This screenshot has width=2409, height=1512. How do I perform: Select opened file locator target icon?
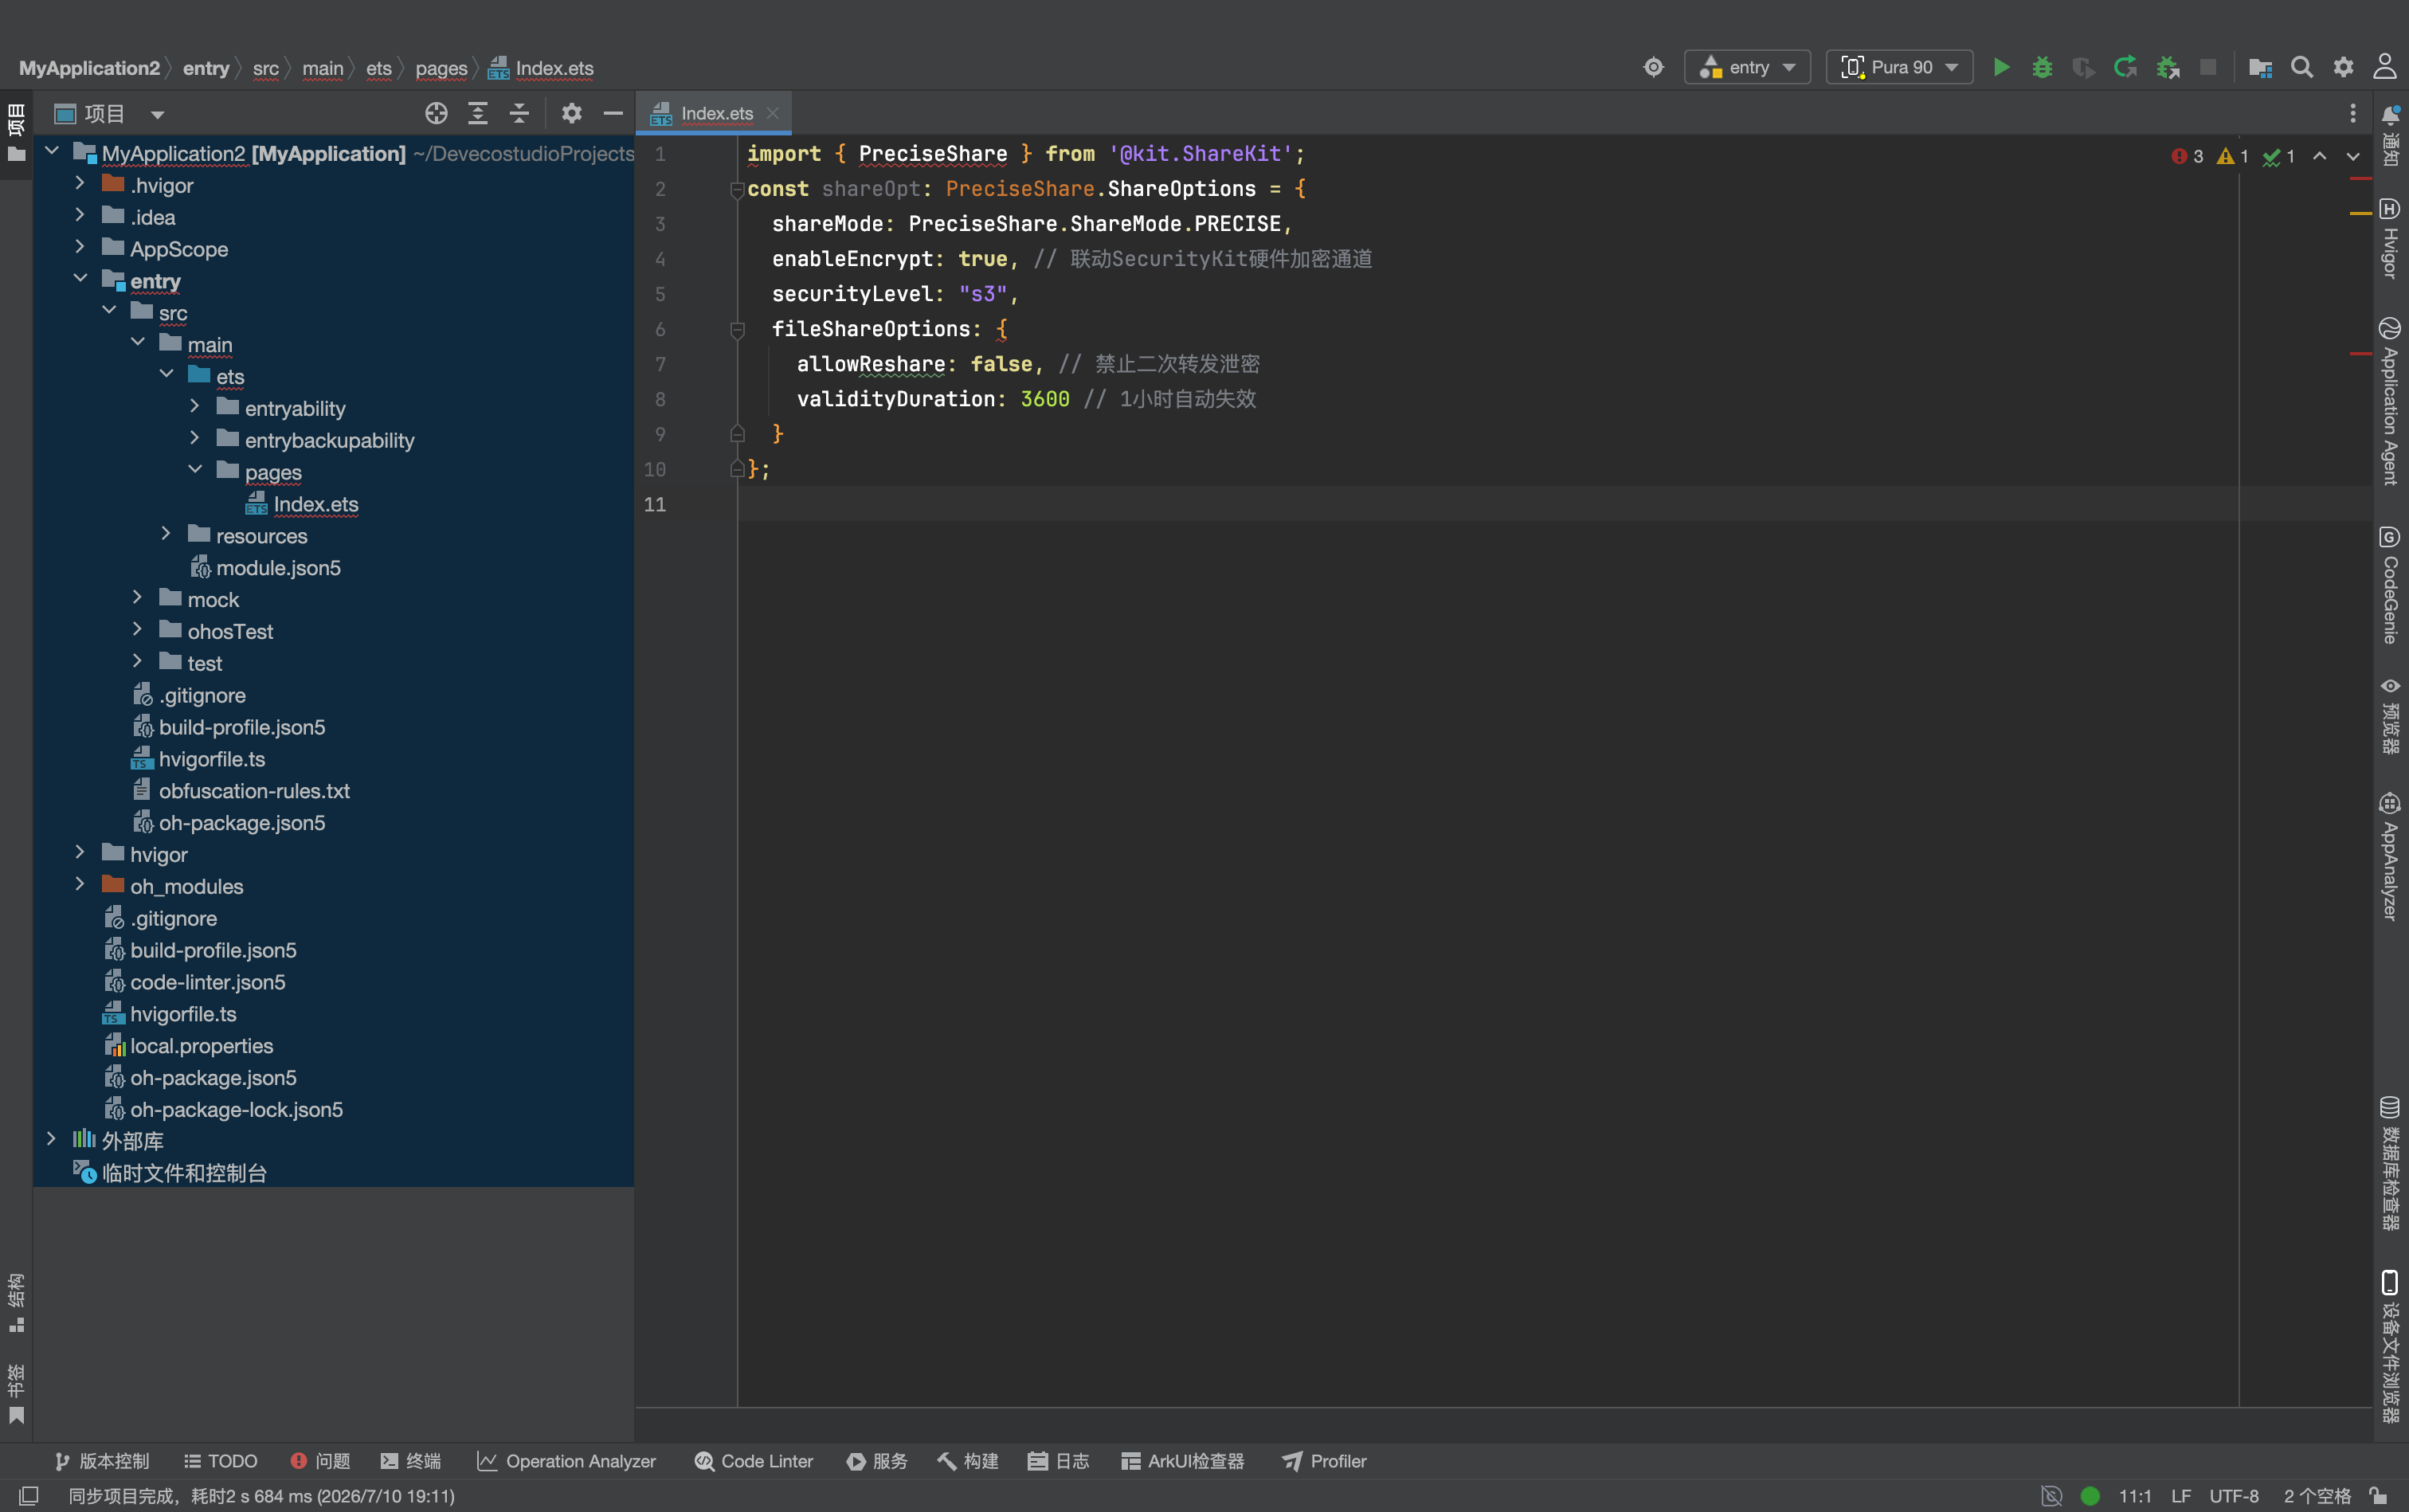pyautogui.click(x=436, y=113)
